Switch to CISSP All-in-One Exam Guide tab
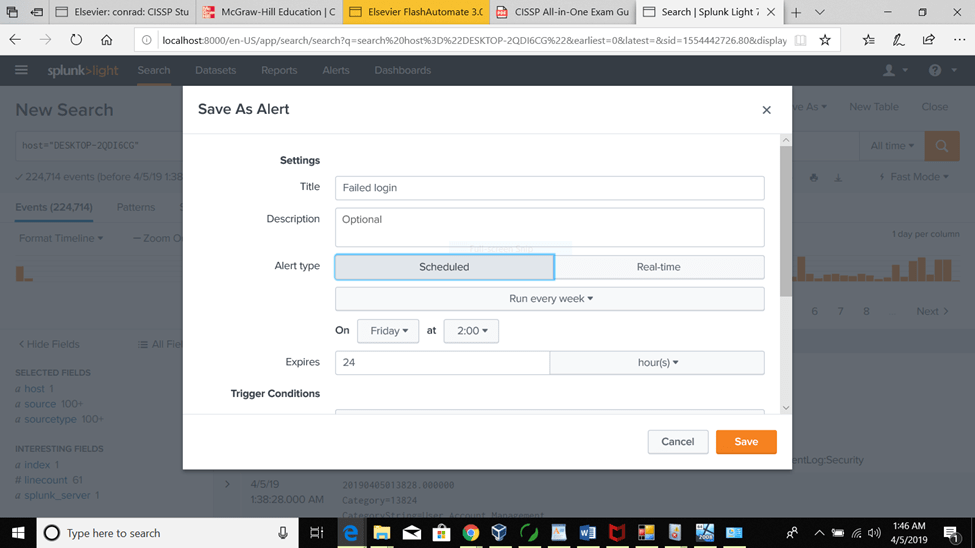The image size is (975, 548). 563,12
